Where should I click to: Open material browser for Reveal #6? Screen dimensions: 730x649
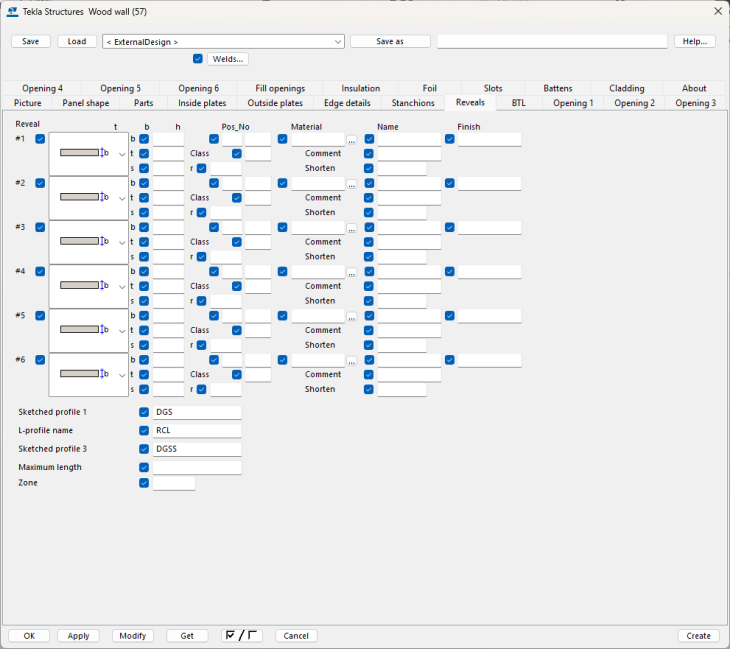click(x=351, y=361)
